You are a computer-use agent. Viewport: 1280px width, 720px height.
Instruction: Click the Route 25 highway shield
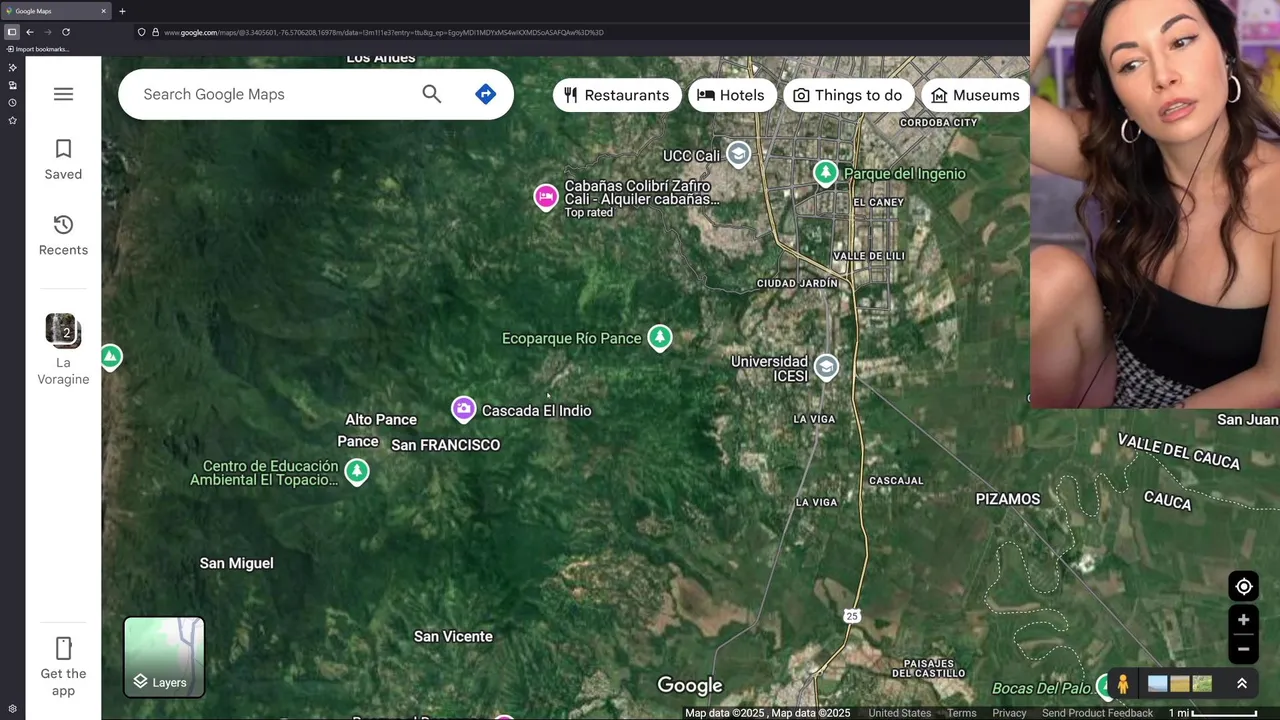pyautogui.click(x=852, y=615)
